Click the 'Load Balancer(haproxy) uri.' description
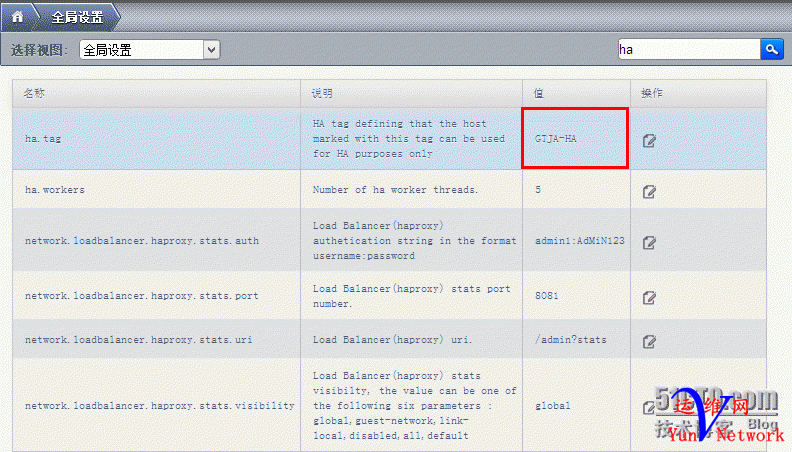The height and width of the screenshot is (452, 792). click(392, 340)
